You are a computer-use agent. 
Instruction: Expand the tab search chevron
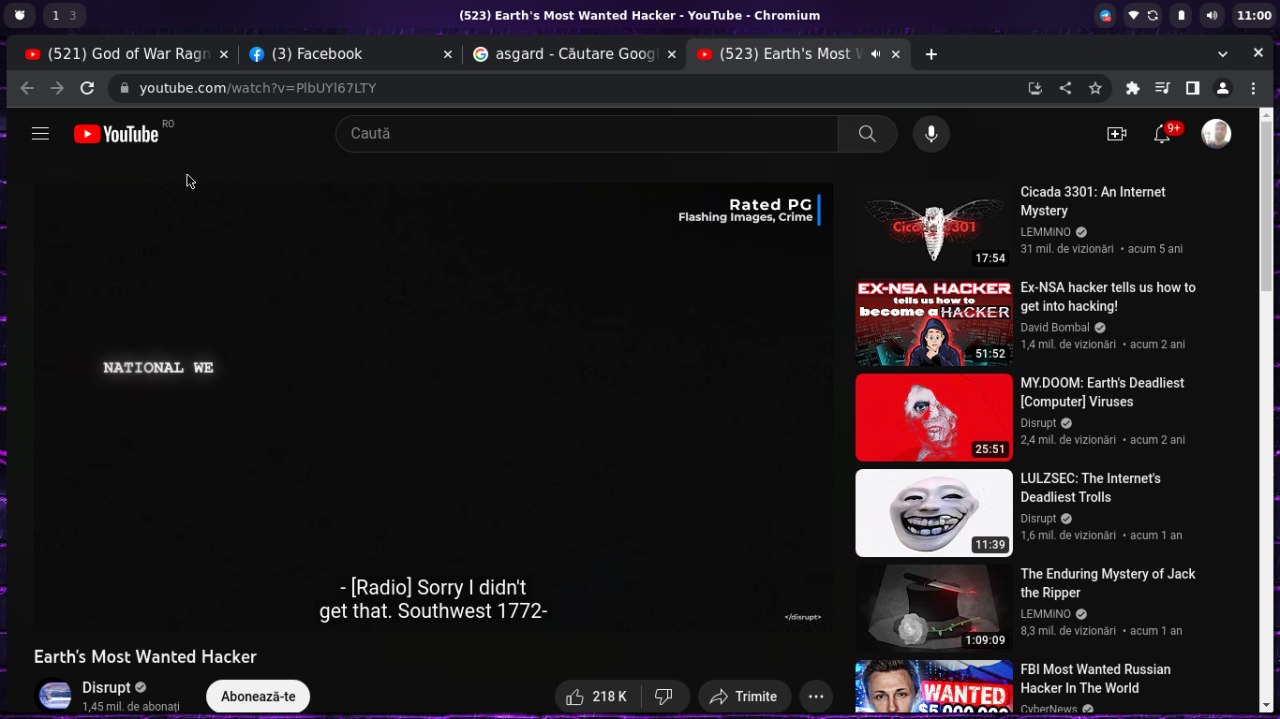(1223, 54)
